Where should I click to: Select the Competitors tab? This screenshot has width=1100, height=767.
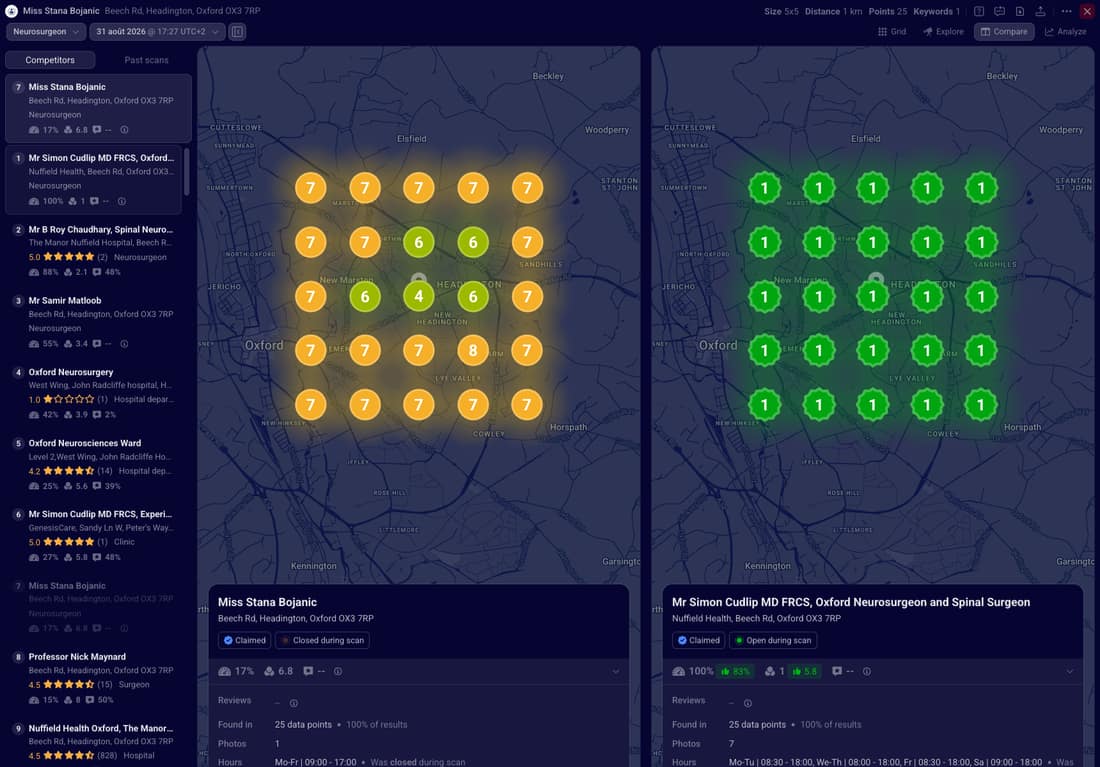[50, 60]
